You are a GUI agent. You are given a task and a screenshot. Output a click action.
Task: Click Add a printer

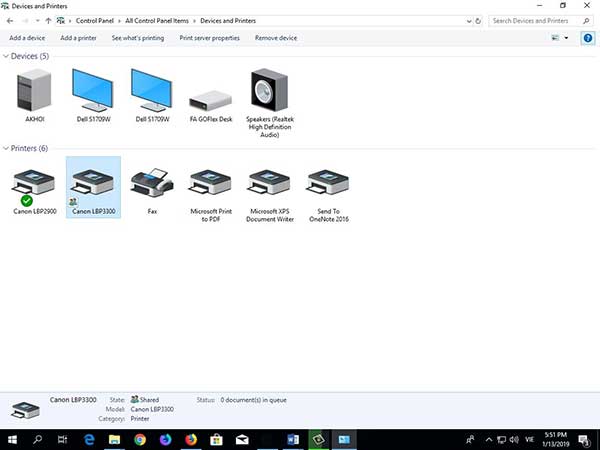[78, 38]
